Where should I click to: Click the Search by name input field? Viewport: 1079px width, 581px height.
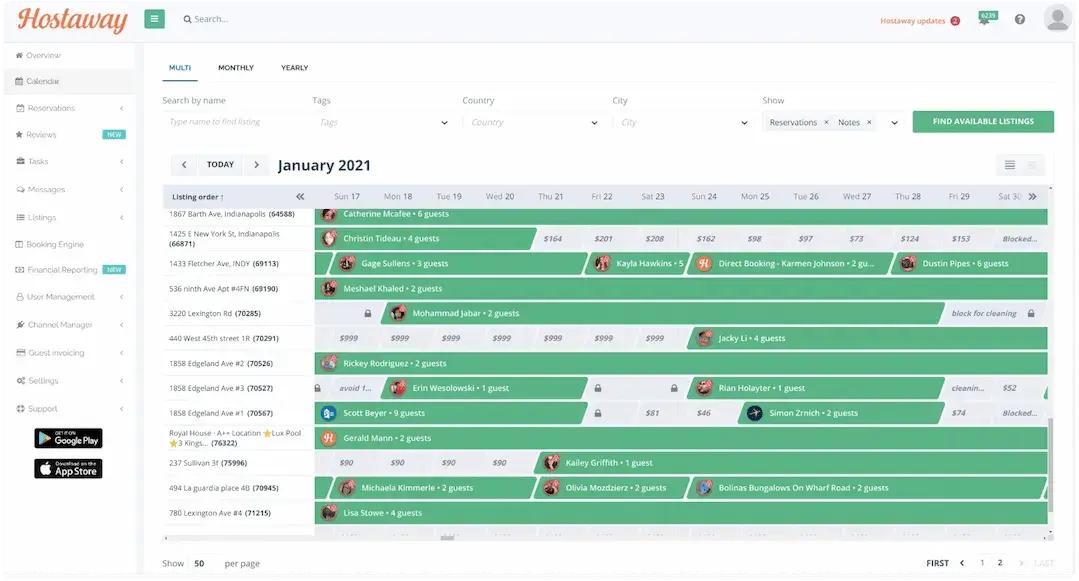[x=230, y=122]
